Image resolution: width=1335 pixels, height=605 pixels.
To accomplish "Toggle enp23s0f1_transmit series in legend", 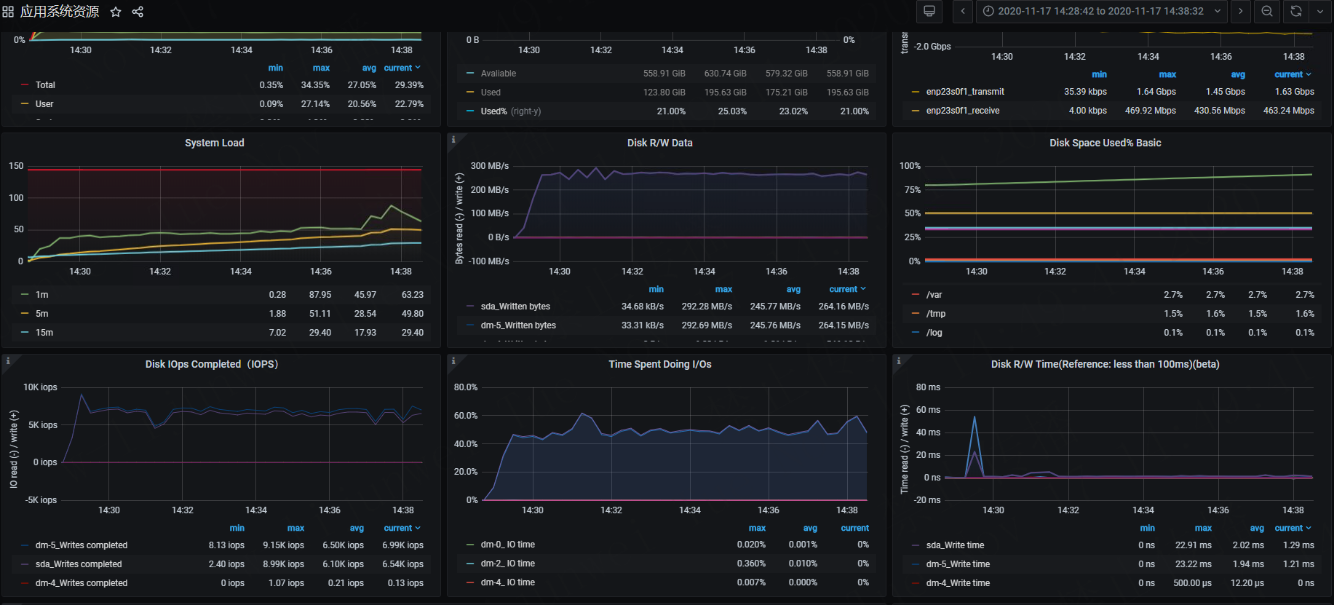I will (x=965, y=92).
